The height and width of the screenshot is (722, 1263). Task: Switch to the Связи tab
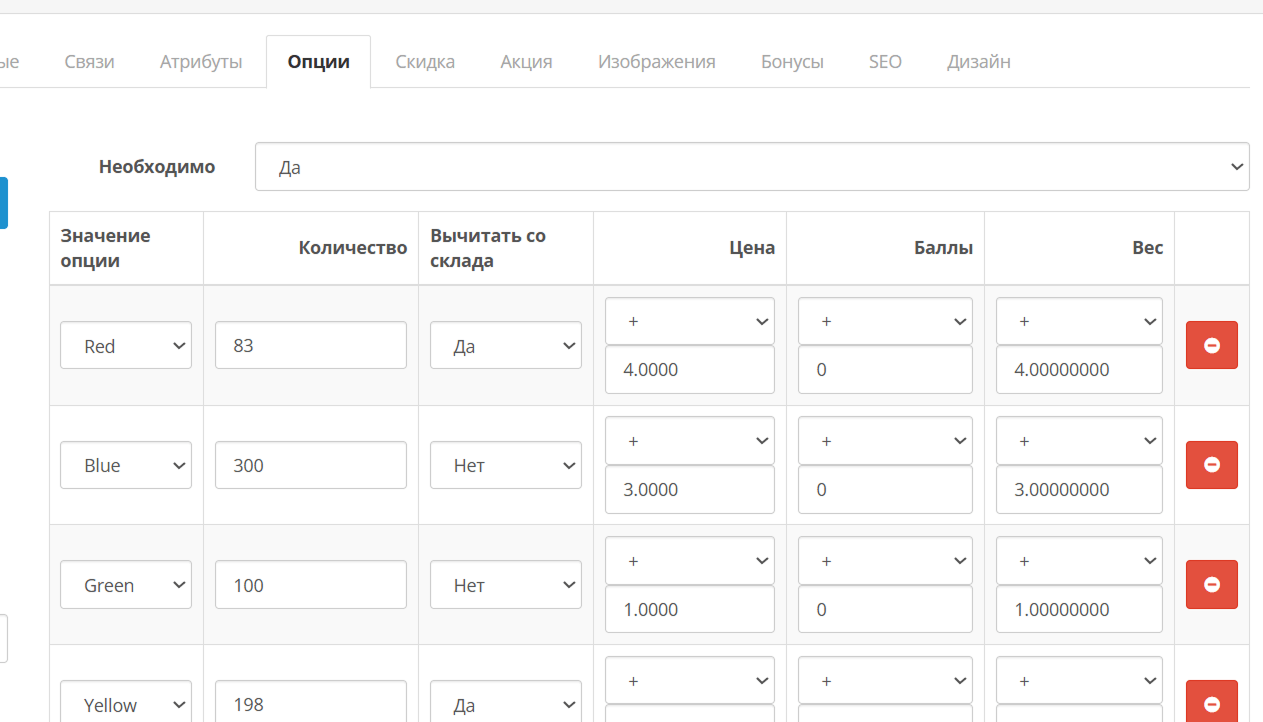pyautogui.click(x=89, y=62)
